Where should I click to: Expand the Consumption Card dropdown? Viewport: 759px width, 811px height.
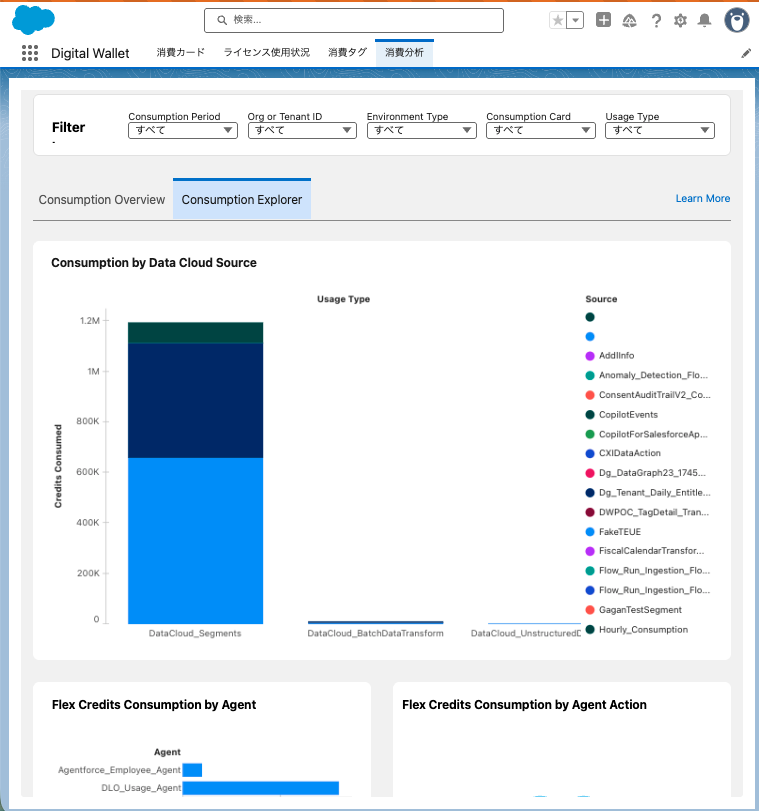[541, 130]
